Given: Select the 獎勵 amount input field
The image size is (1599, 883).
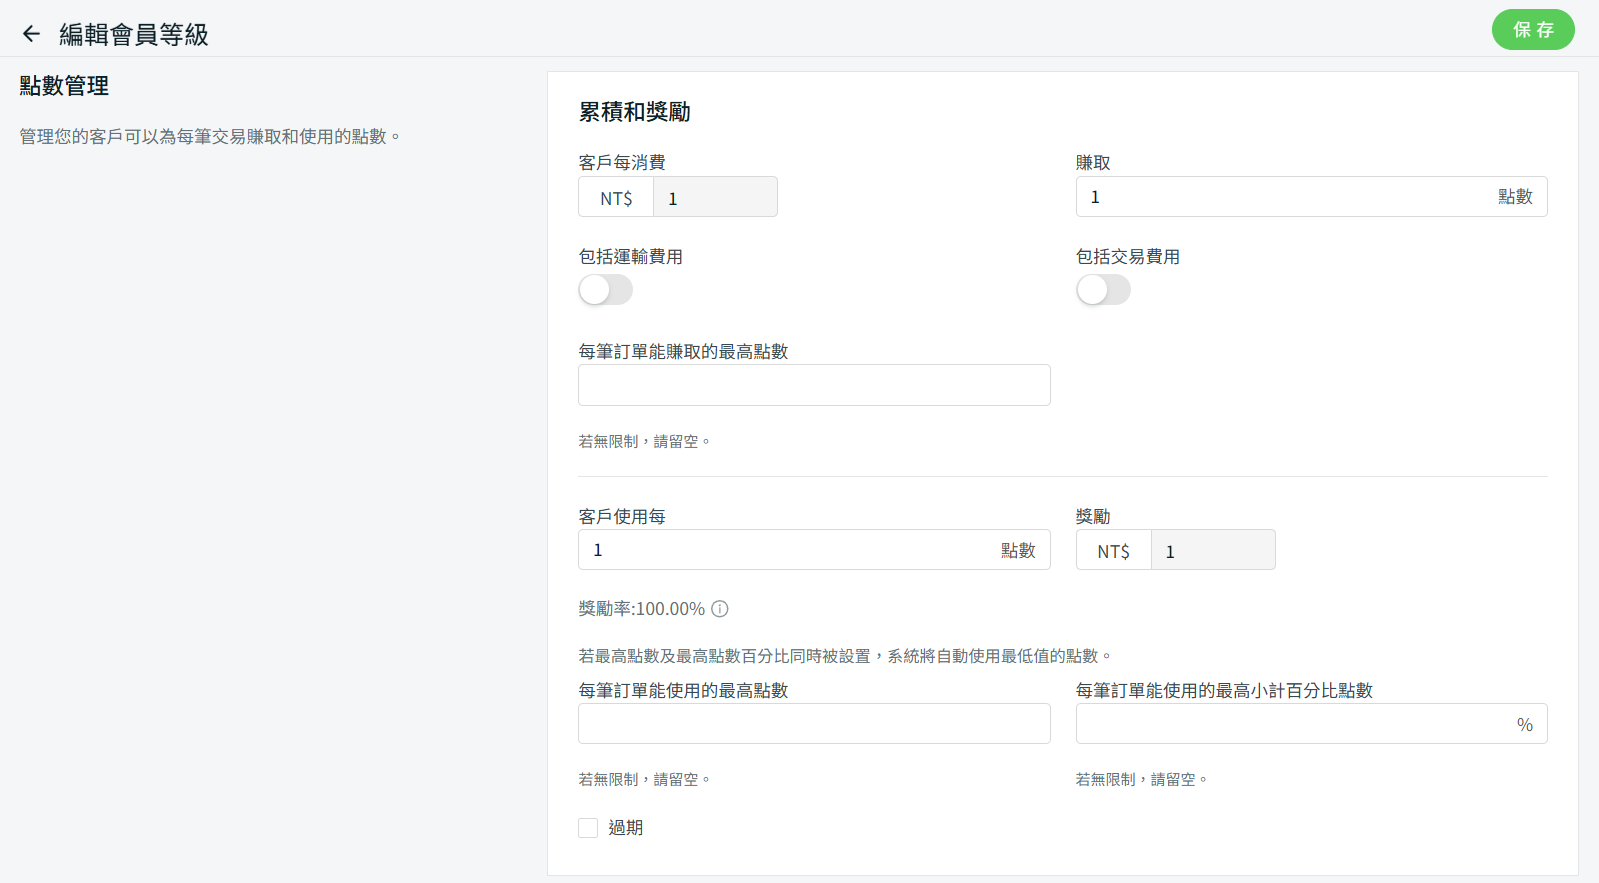Looking at the screenshot, I should point(1212,551).
